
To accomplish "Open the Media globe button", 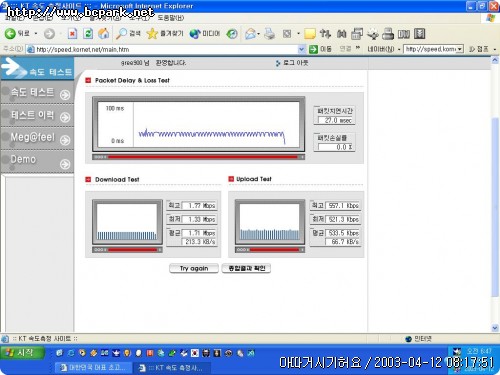I will (x=205, y=33).
